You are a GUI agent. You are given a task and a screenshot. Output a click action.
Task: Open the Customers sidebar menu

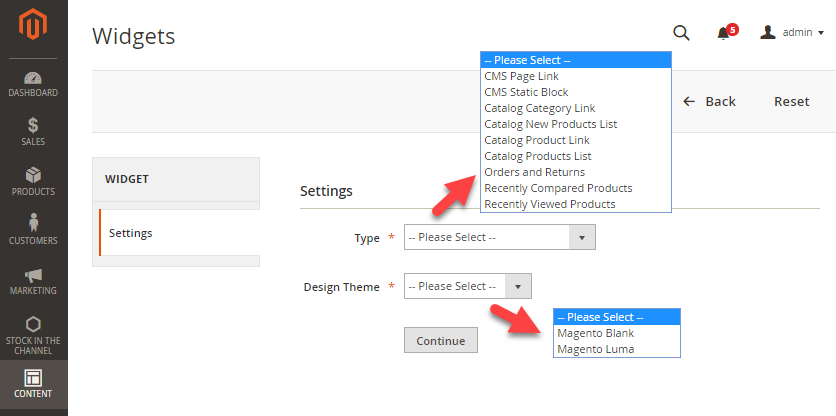point(33,230)
